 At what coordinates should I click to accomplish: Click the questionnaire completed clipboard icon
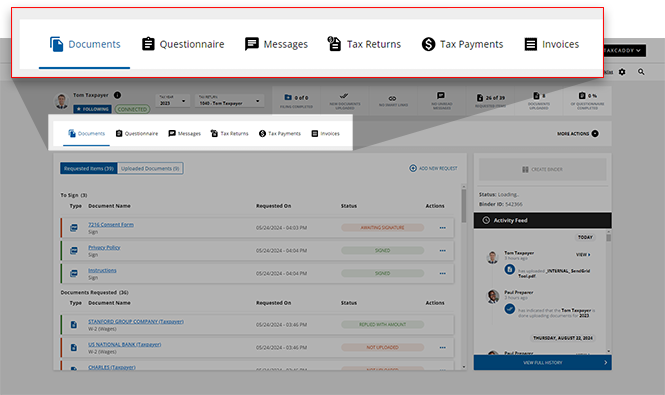point(582,95)
